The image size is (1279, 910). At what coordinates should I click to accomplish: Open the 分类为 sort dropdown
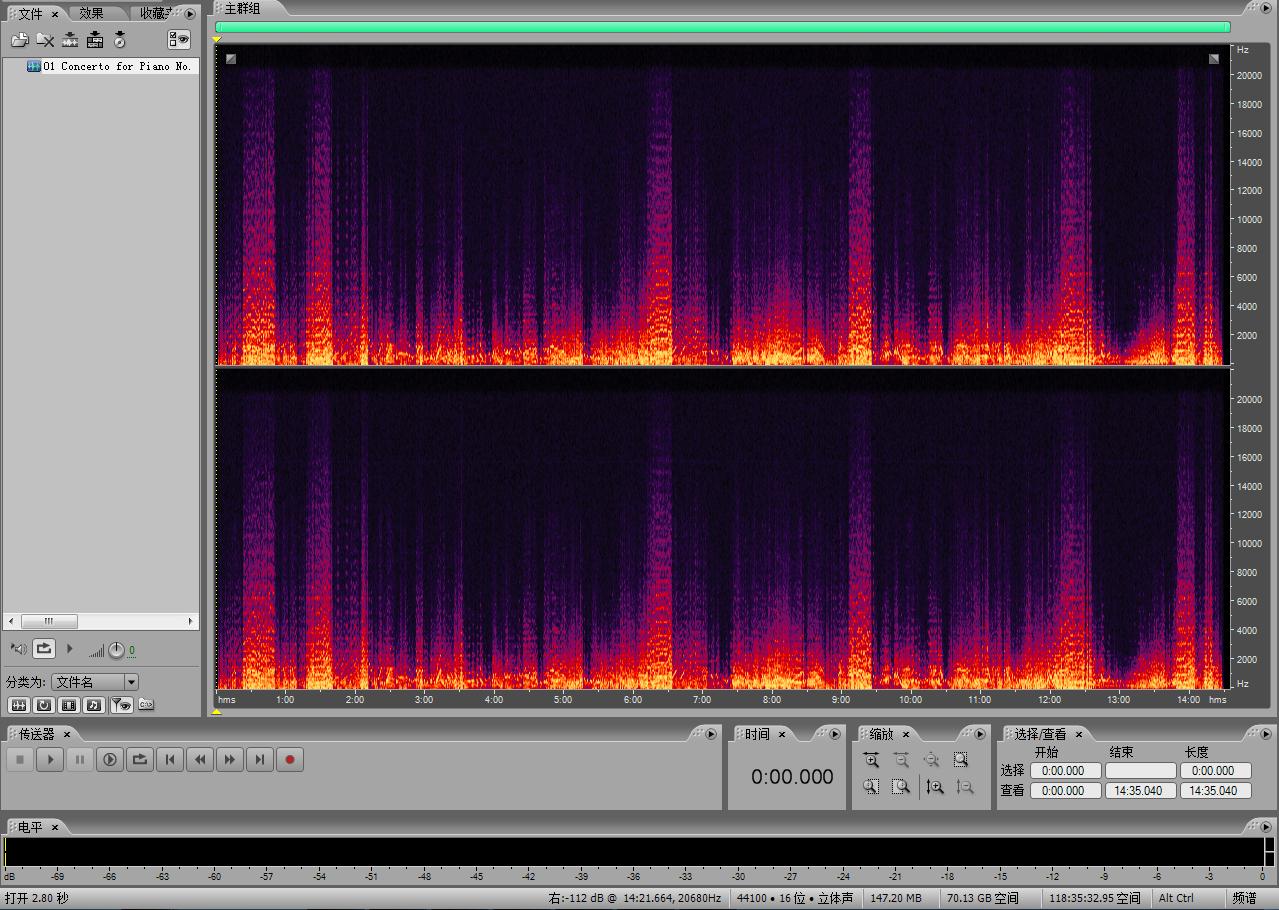[95, 682]
